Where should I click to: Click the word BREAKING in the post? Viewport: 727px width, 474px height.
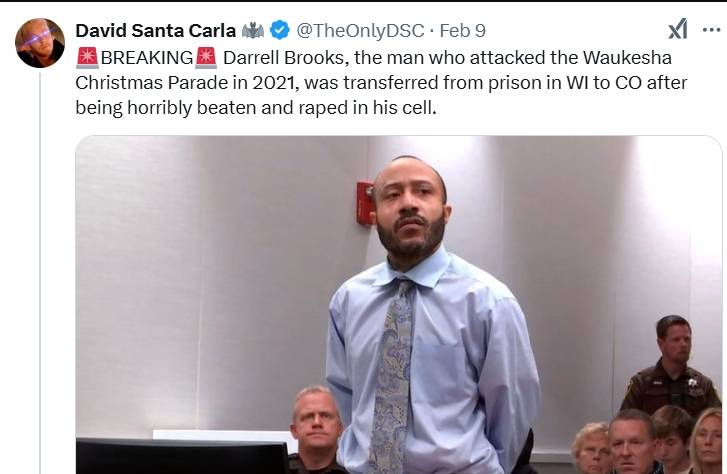[147, 58]
